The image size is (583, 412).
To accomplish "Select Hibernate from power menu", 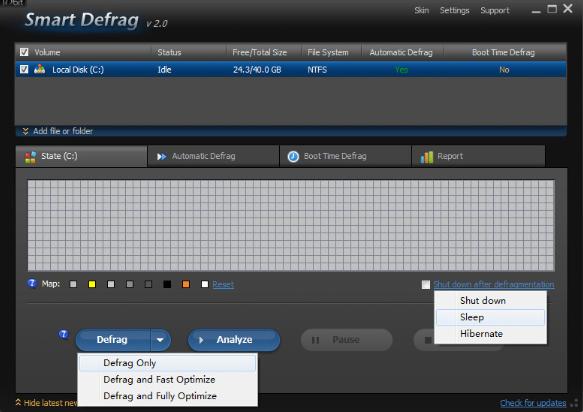I will click(x=490, y=334).
